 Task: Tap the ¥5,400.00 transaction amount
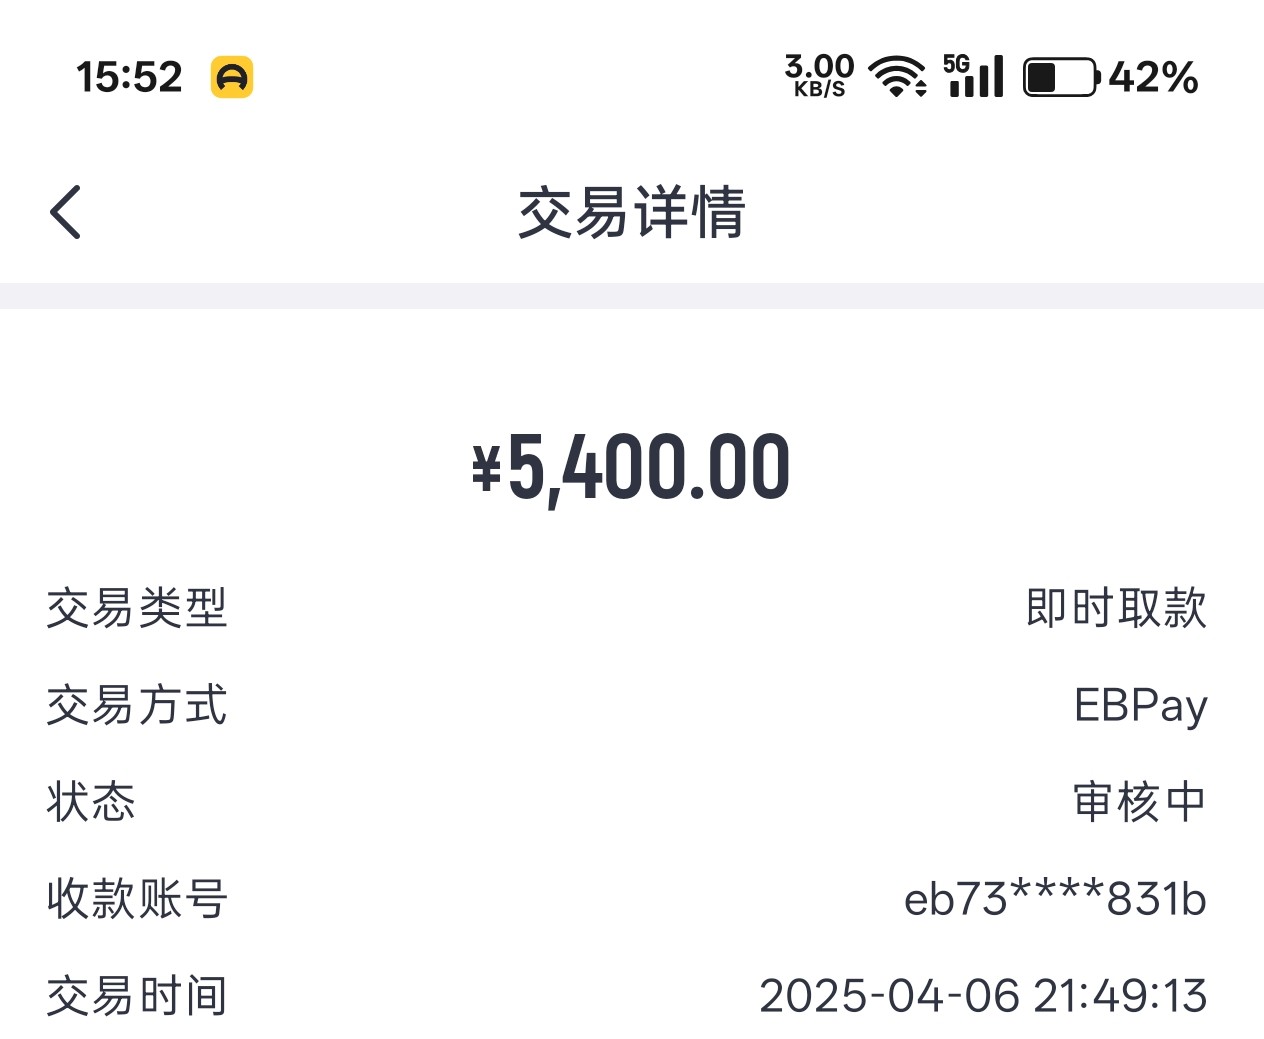pyautogui.click(x=631, y=468)
